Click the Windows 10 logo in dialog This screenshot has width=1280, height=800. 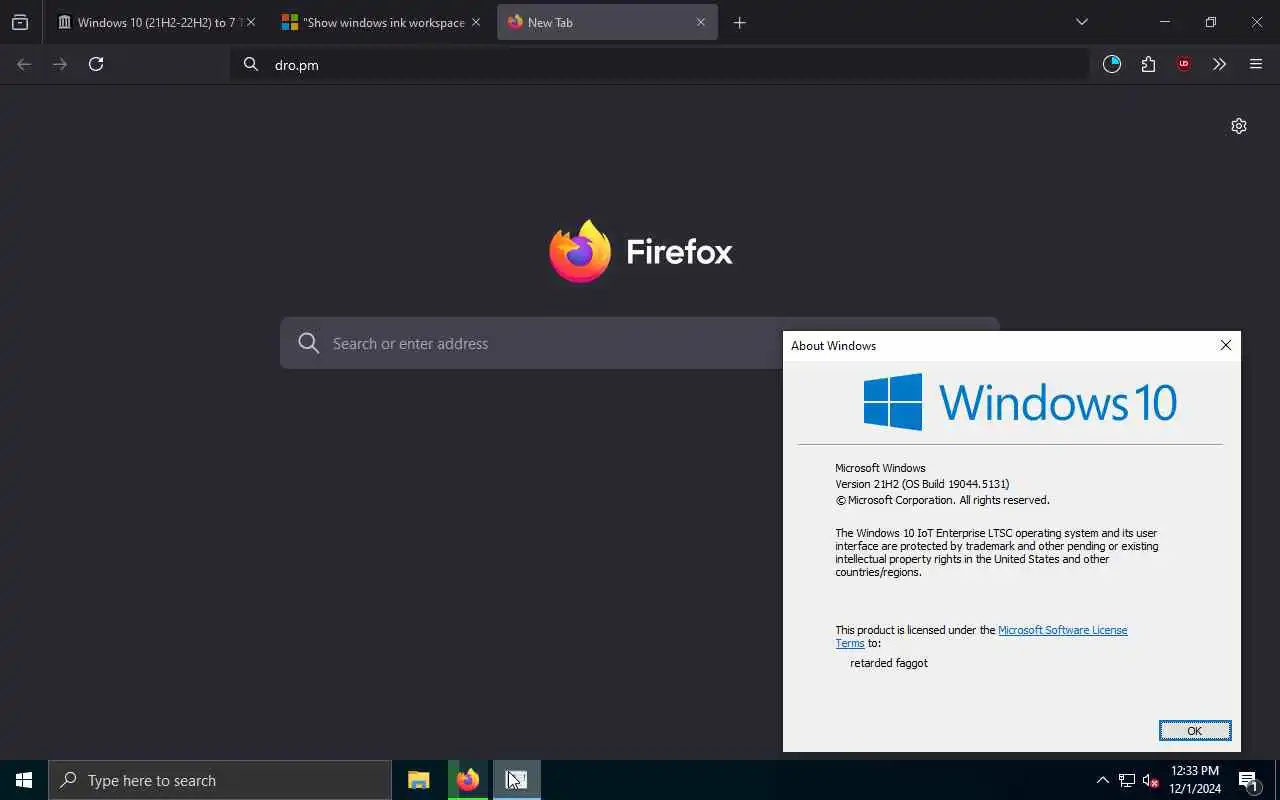click(x=1020, y=402)
